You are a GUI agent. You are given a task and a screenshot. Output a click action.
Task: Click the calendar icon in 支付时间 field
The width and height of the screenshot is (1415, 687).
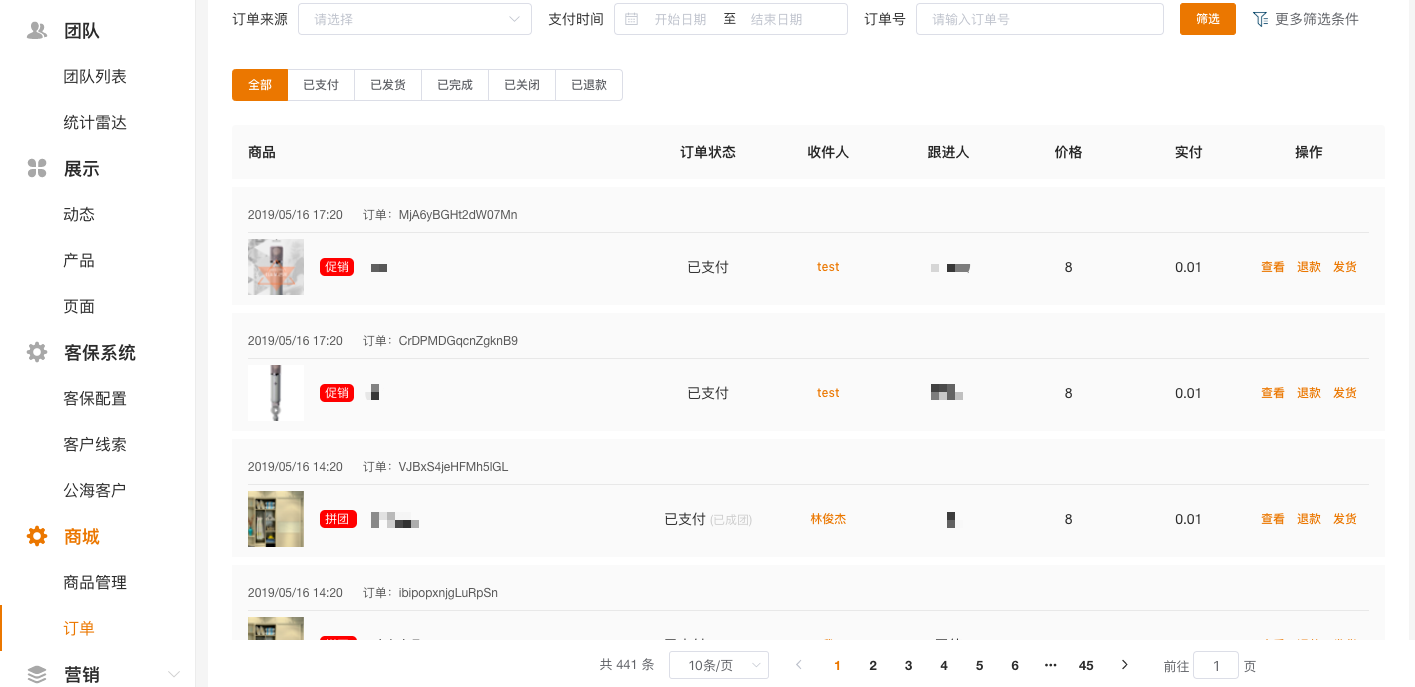(x=632, y=19)
